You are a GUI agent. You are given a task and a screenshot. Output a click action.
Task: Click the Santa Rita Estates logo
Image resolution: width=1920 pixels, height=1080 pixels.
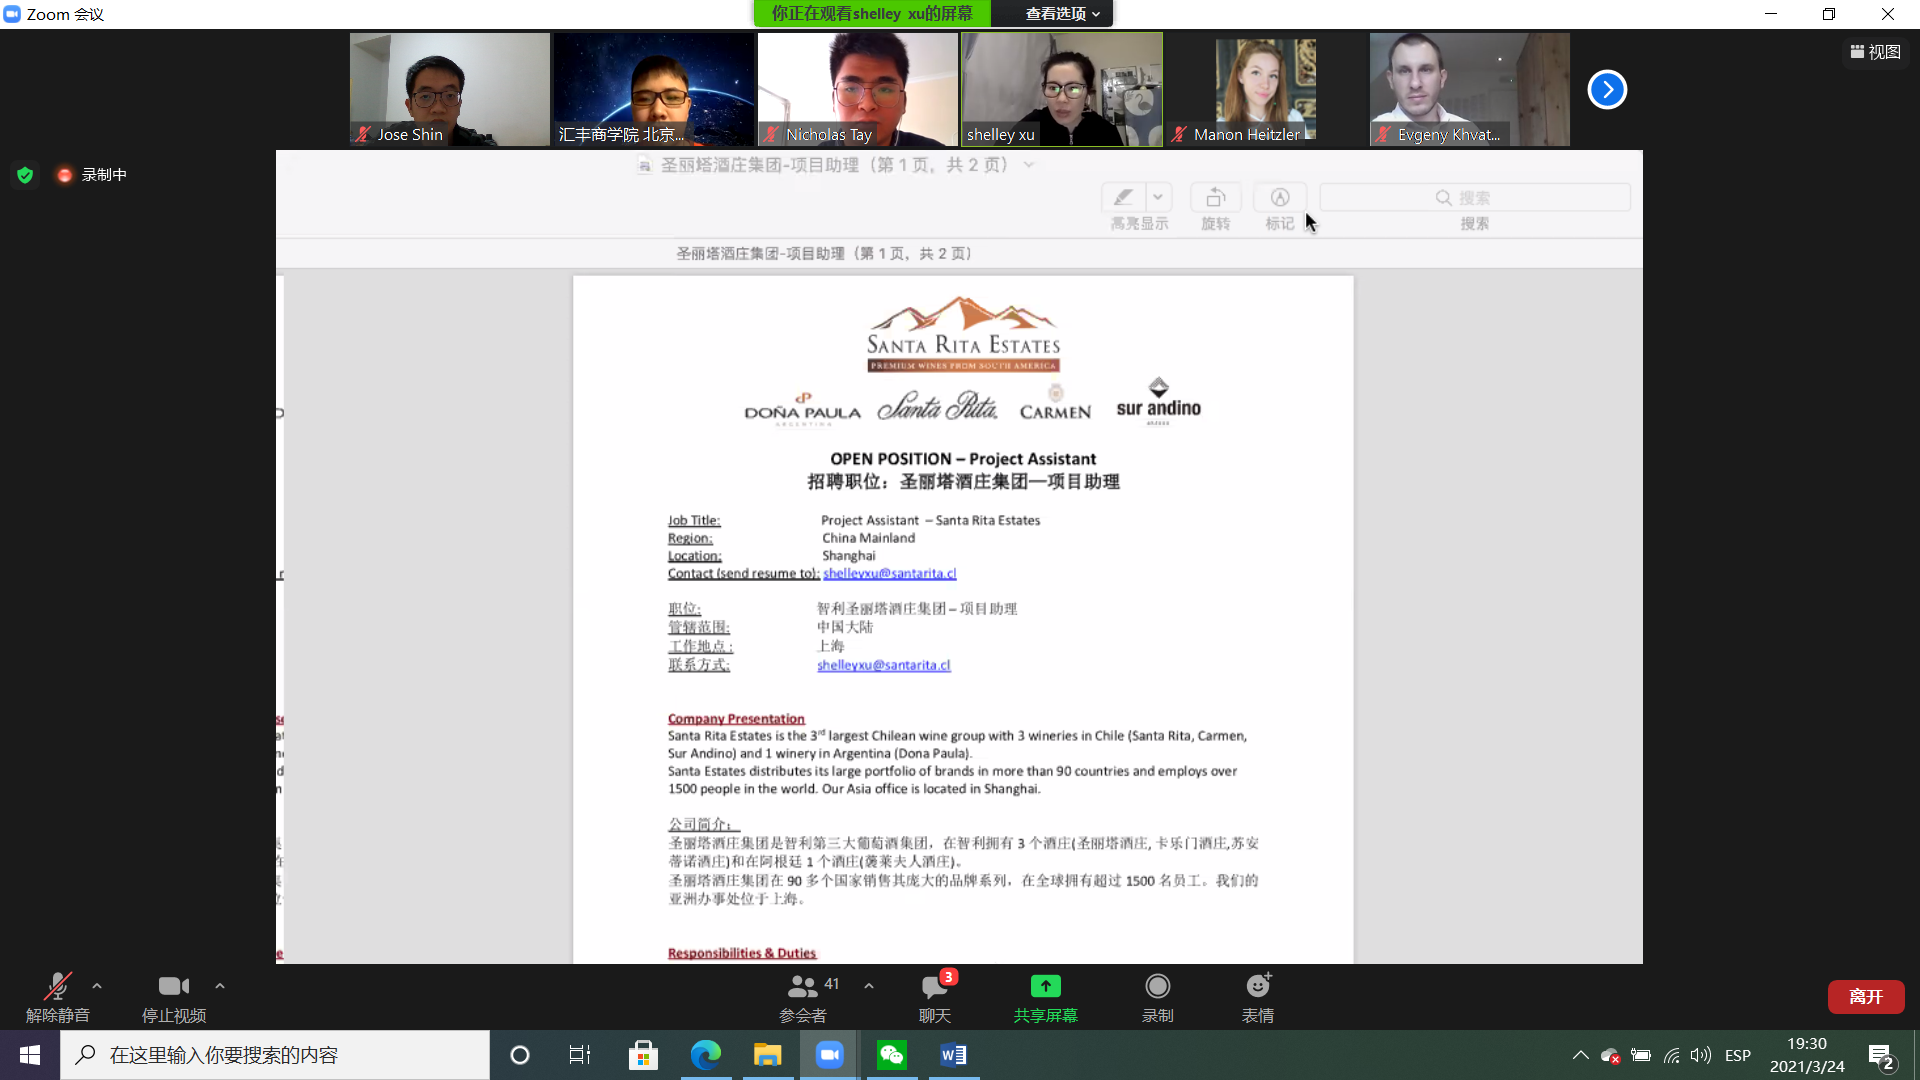pos(963,334)
